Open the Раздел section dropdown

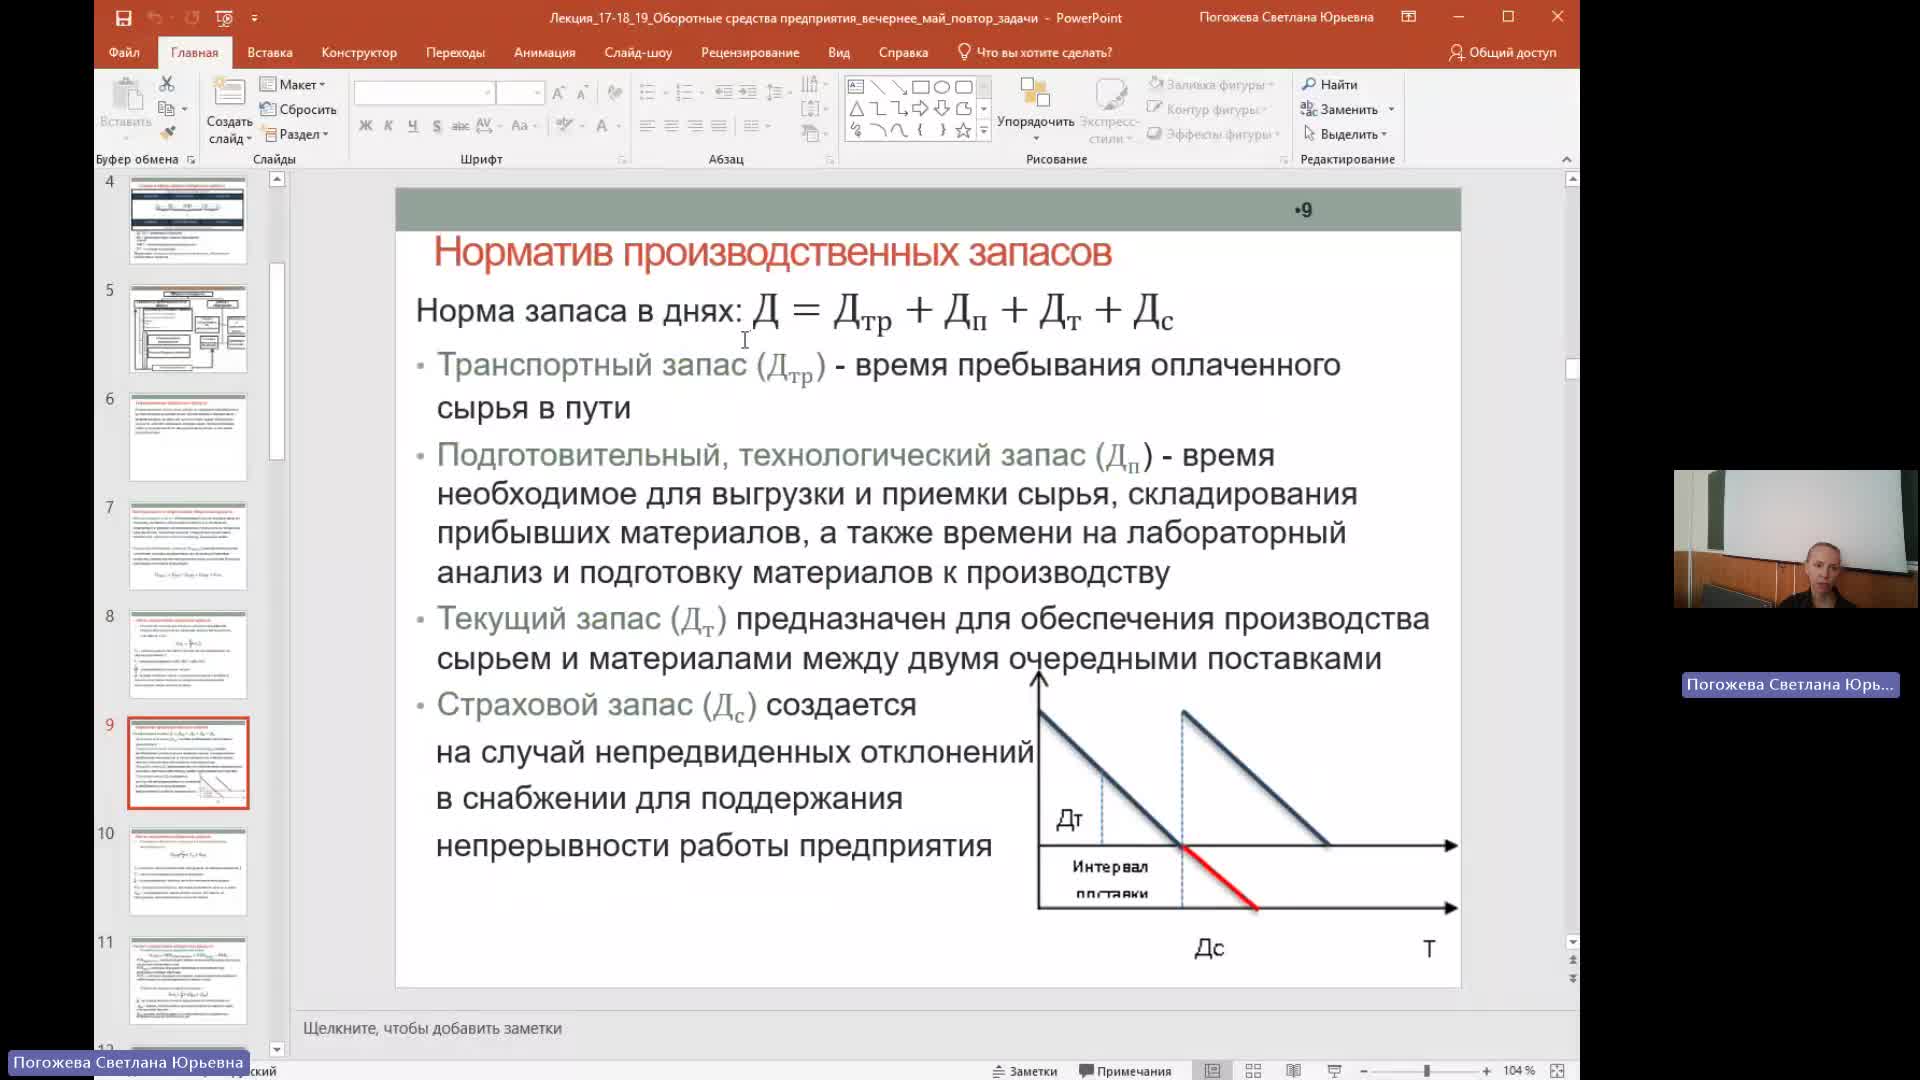pos(295,134)
